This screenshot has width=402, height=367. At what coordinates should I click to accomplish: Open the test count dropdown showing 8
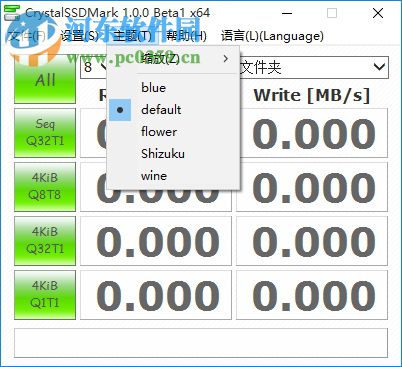click(94, 67)
